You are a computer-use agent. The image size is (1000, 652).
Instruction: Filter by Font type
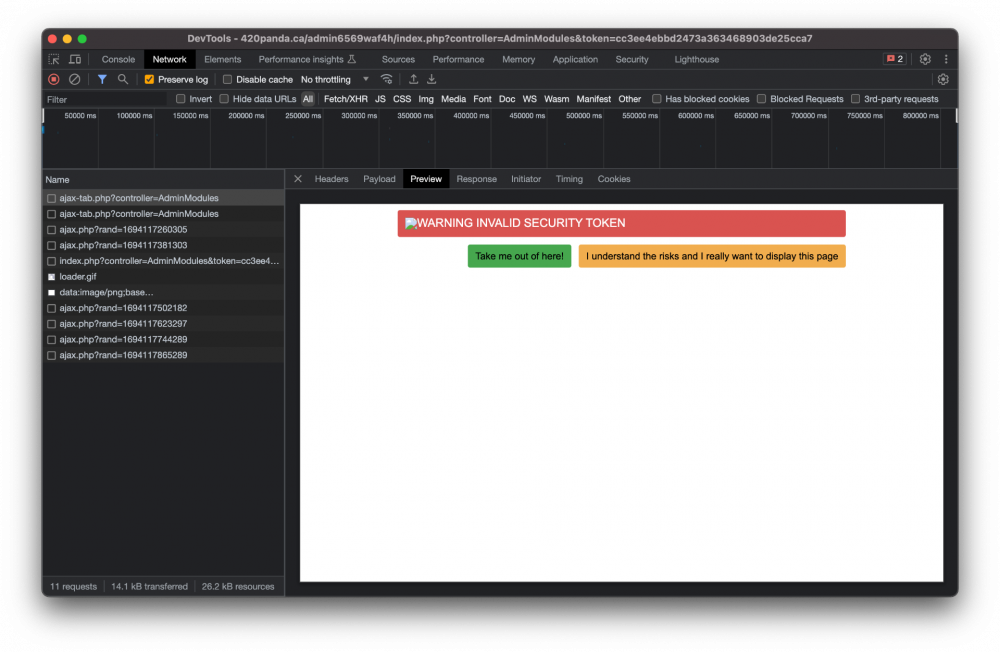pyautogui.click(x=482, y=100)
